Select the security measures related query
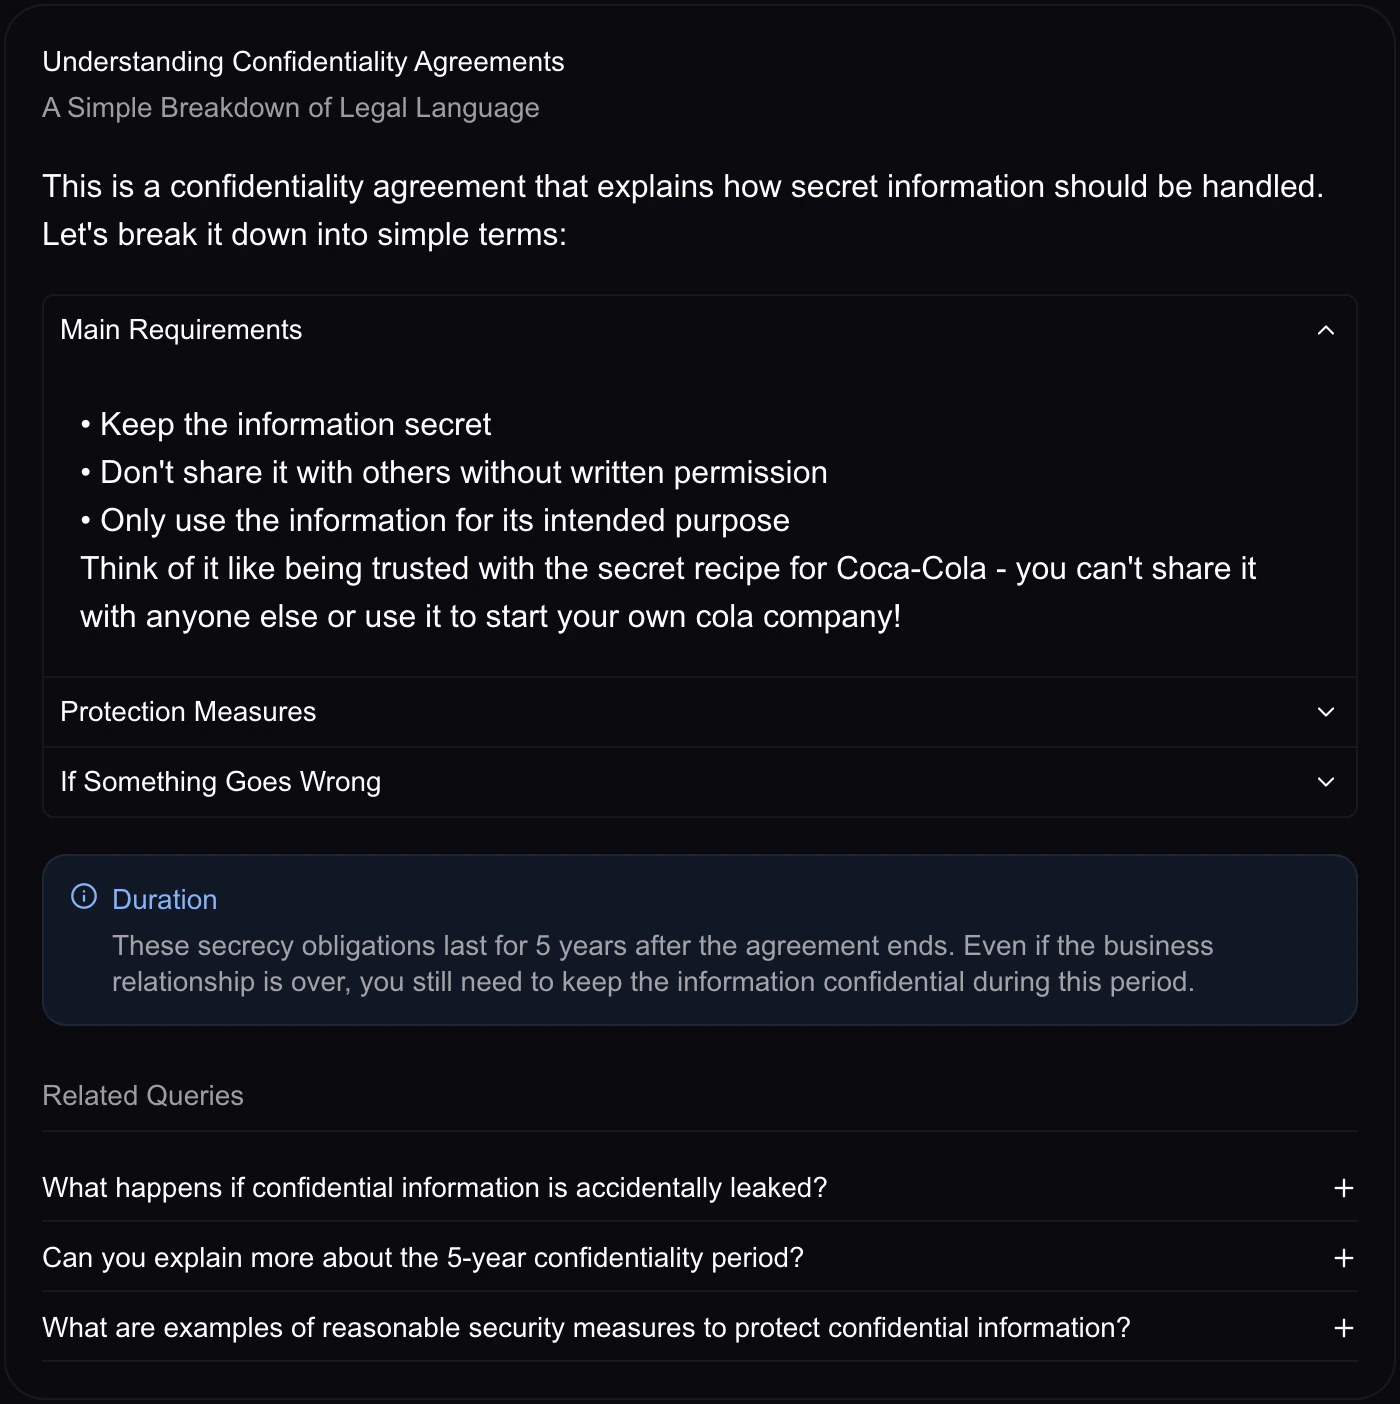The height and width of the screenshot is (1404, 1400). pos(585,1327)
